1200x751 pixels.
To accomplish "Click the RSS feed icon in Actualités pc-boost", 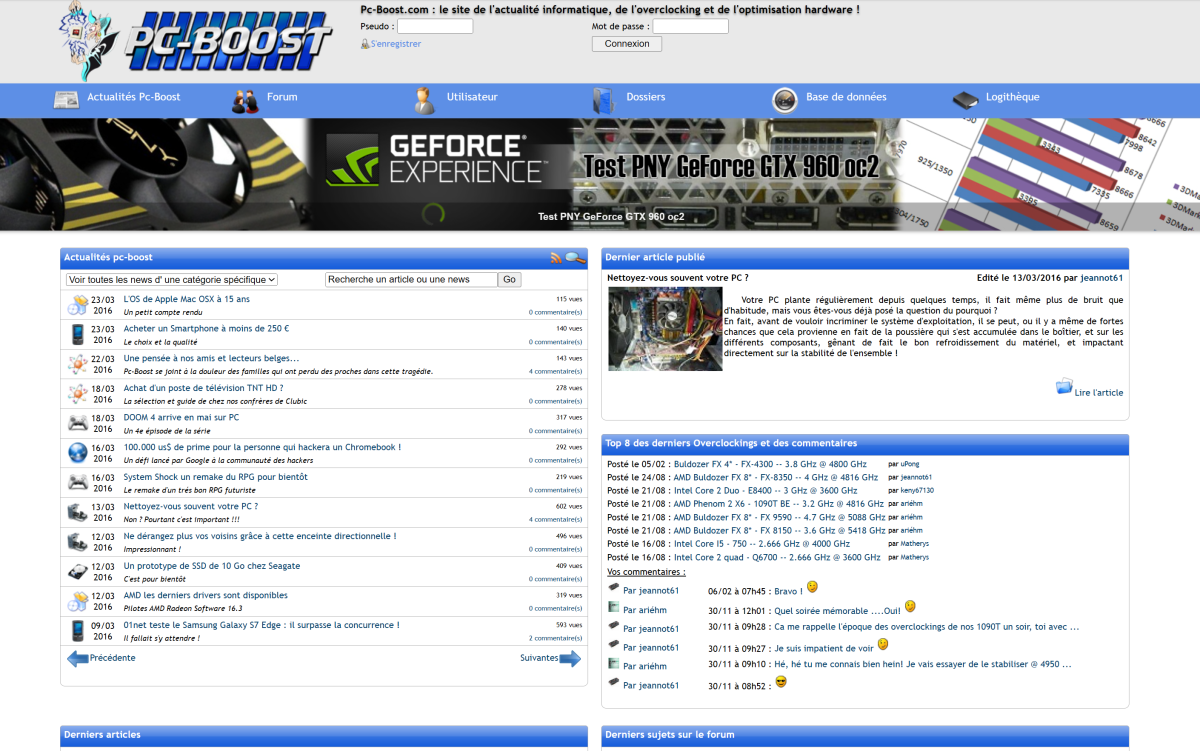I will click(556, 258).
